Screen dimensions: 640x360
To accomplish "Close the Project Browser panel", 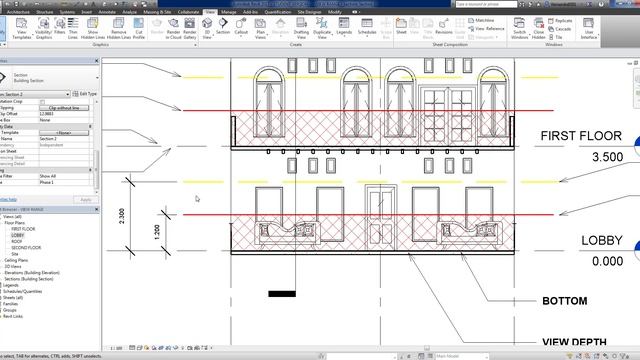I will coord(97,209).
